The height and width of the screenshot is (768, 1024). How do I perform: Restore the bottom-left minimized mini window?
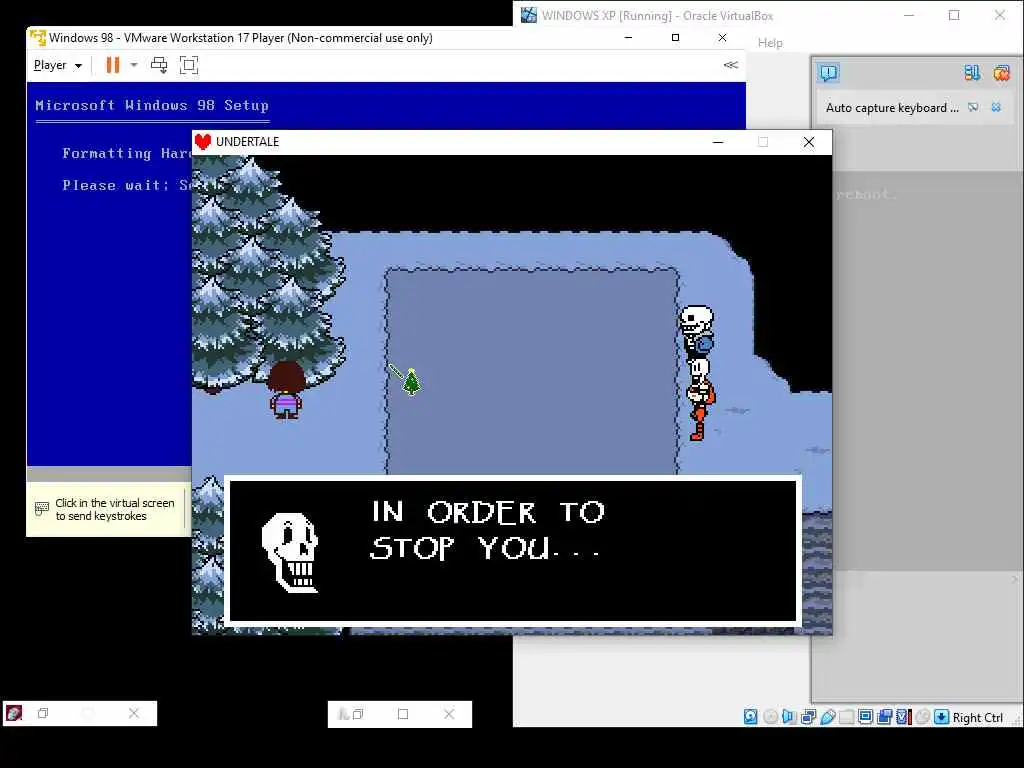43,713
